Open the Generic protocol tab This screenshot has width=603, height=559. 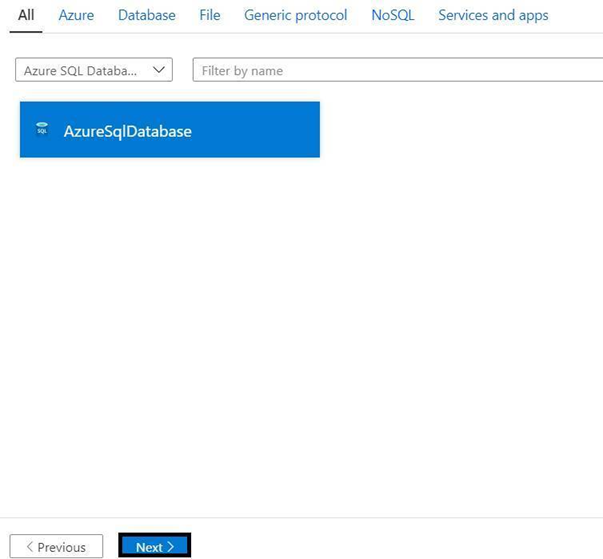295,15
